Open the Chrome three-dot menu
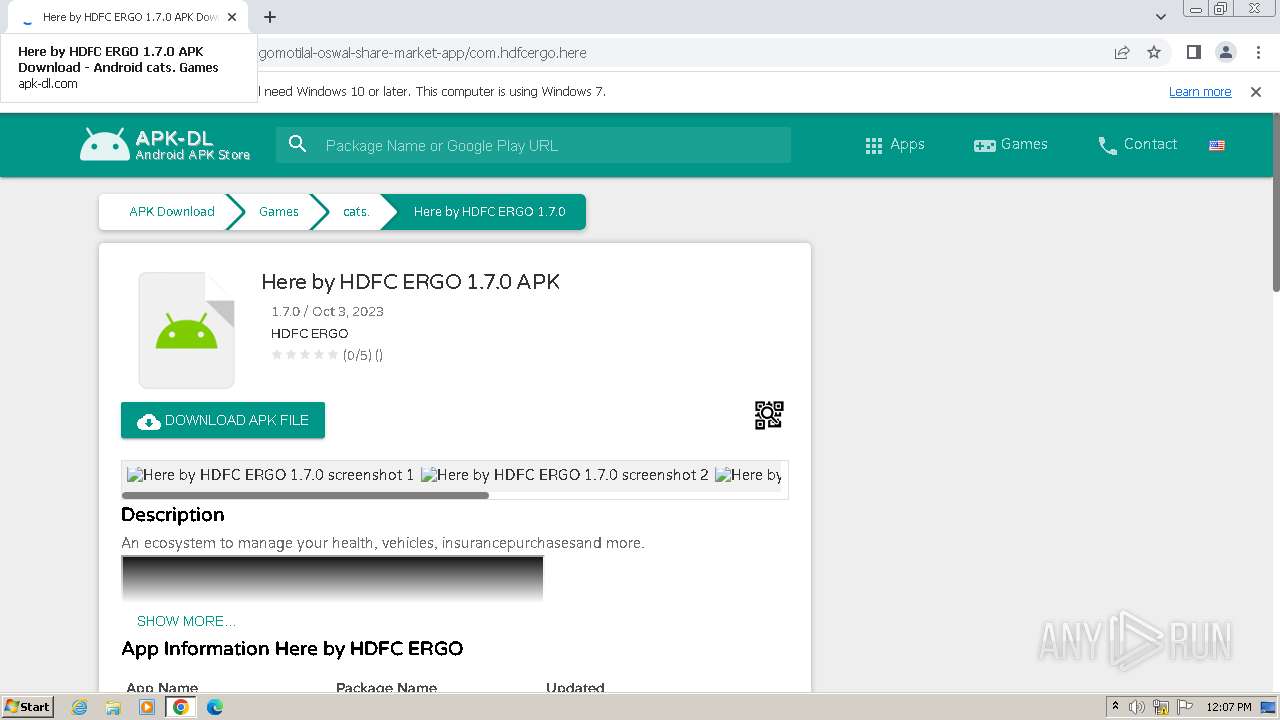 pos(1258,52)
